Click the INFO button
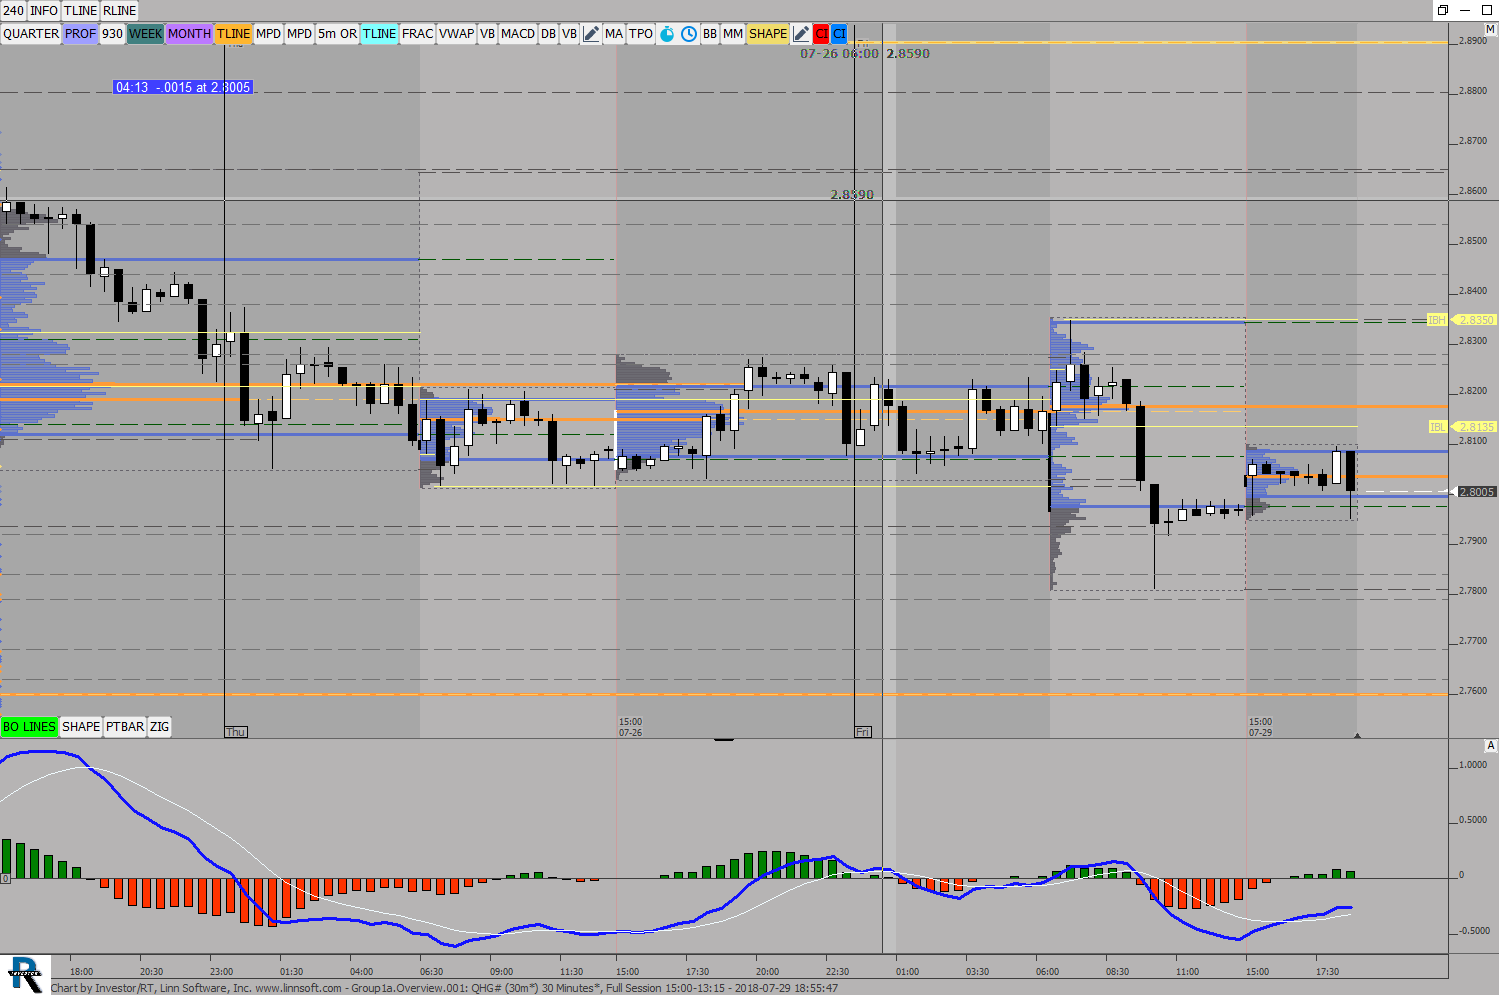The image size is (1499, 995). coord(44,11)
